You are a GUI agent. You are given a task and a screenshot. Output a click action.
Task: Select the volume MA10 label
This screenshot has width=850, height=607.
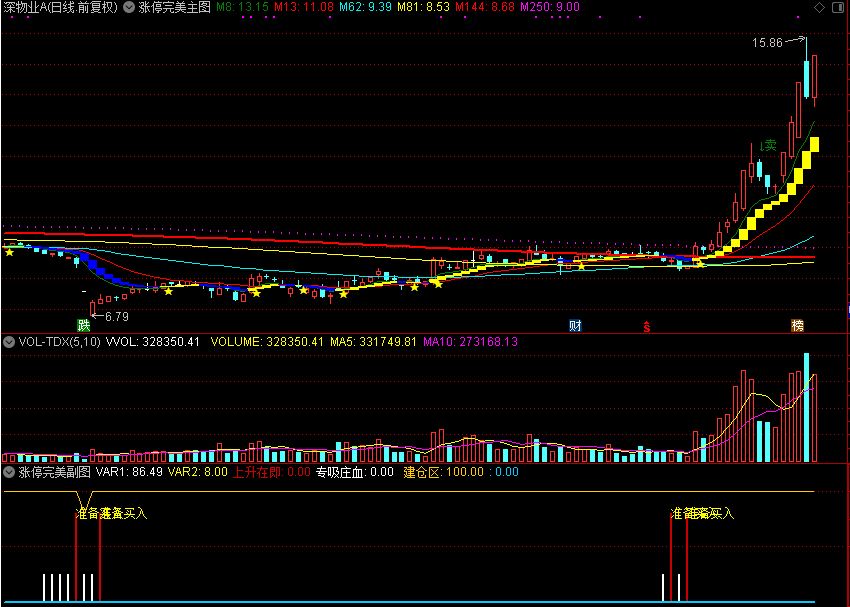[x=461, y=341]
